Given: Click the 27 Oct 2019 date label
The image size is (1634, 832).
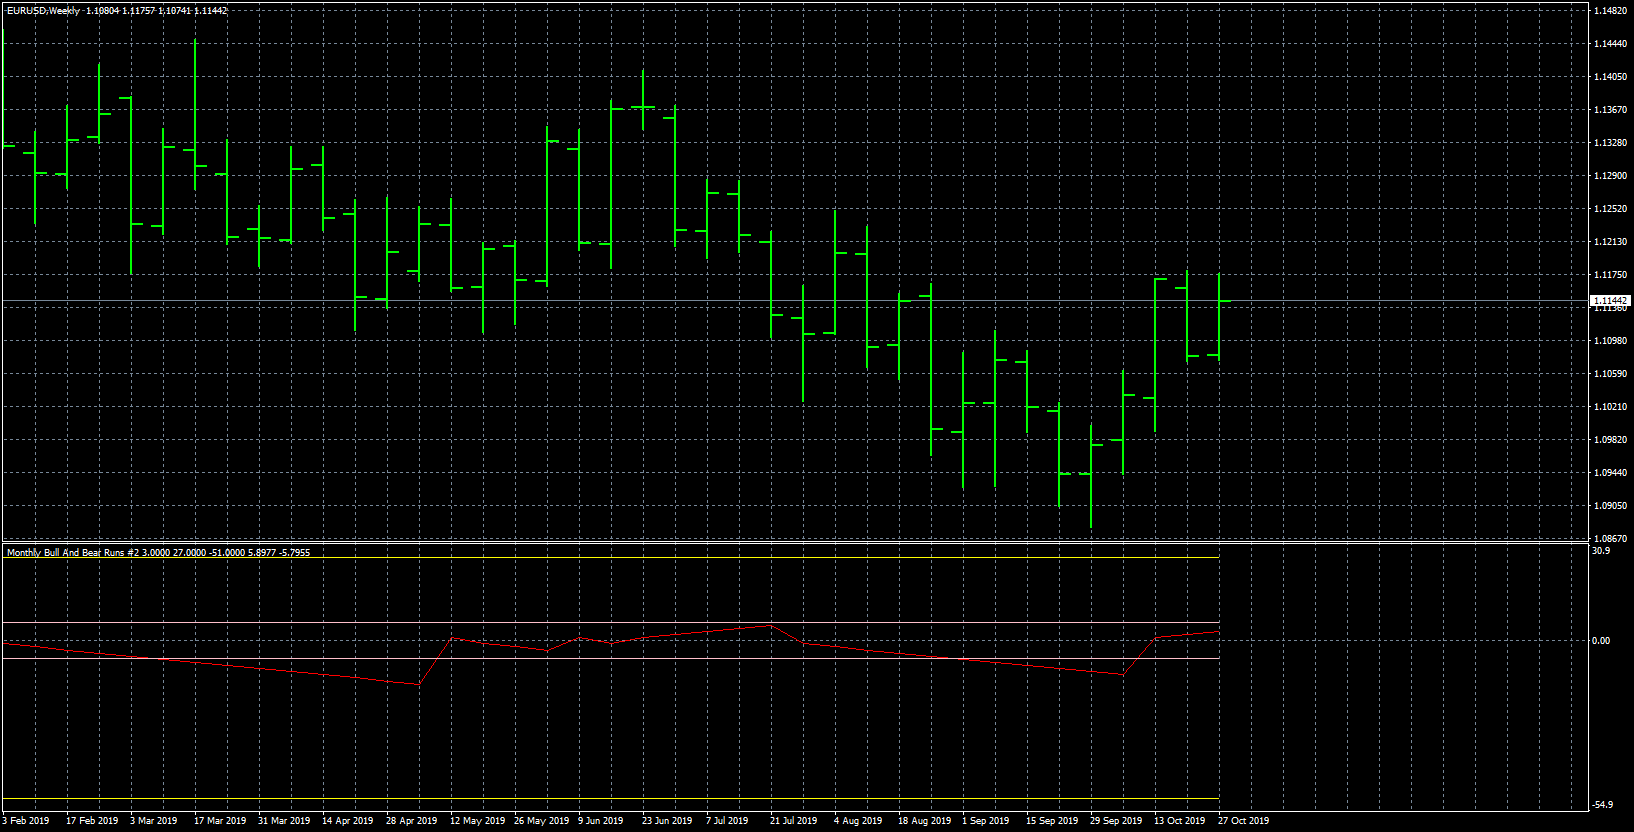Looking at the screenshot, I should coord(1244,821).
